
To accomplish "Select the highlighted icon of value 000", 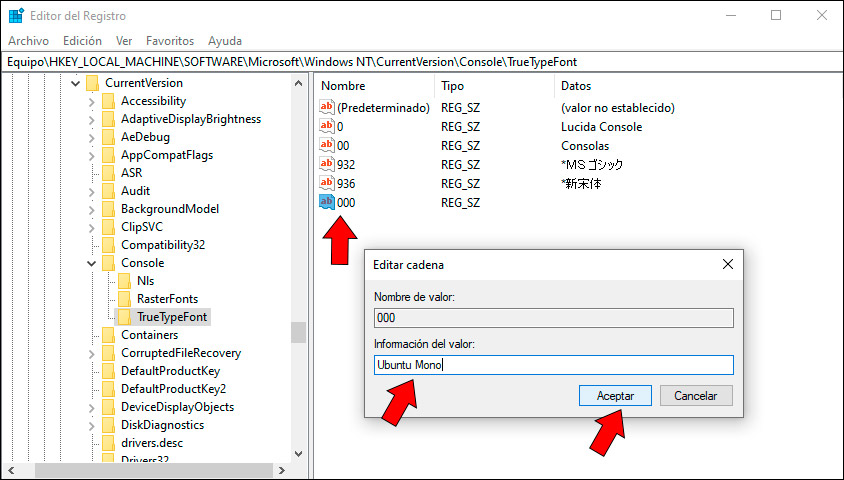I will 327,202.
